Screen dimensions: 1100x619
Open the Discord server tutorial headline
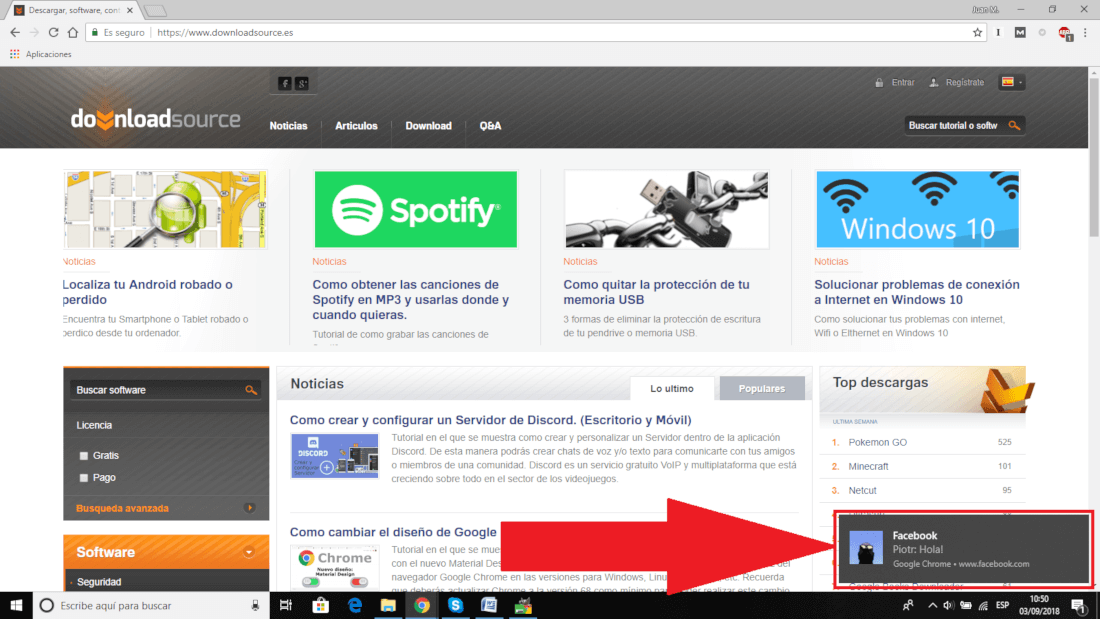tap(490, 420)
